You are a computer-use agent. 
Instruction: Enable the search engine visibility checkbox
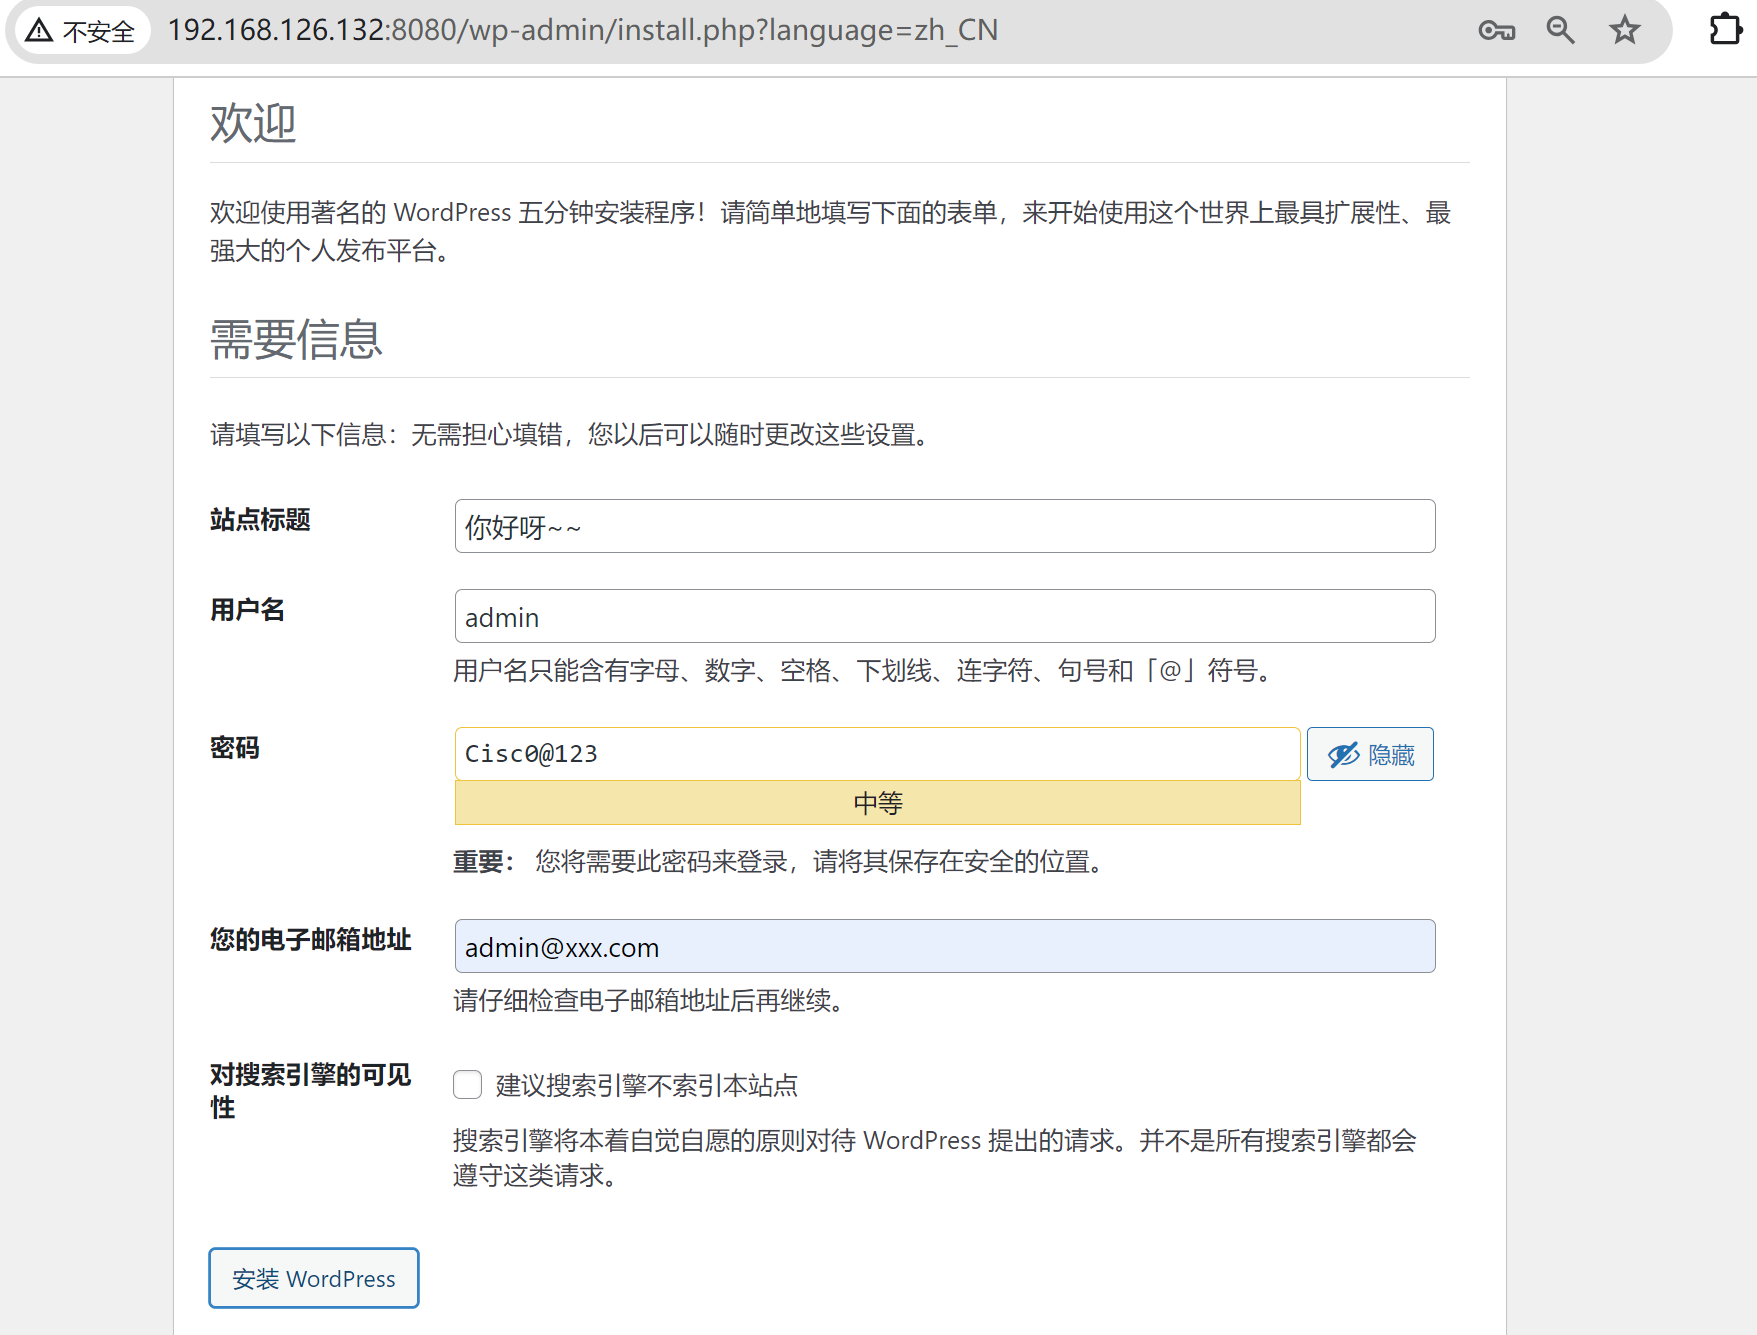click(x=468, y=1085)
